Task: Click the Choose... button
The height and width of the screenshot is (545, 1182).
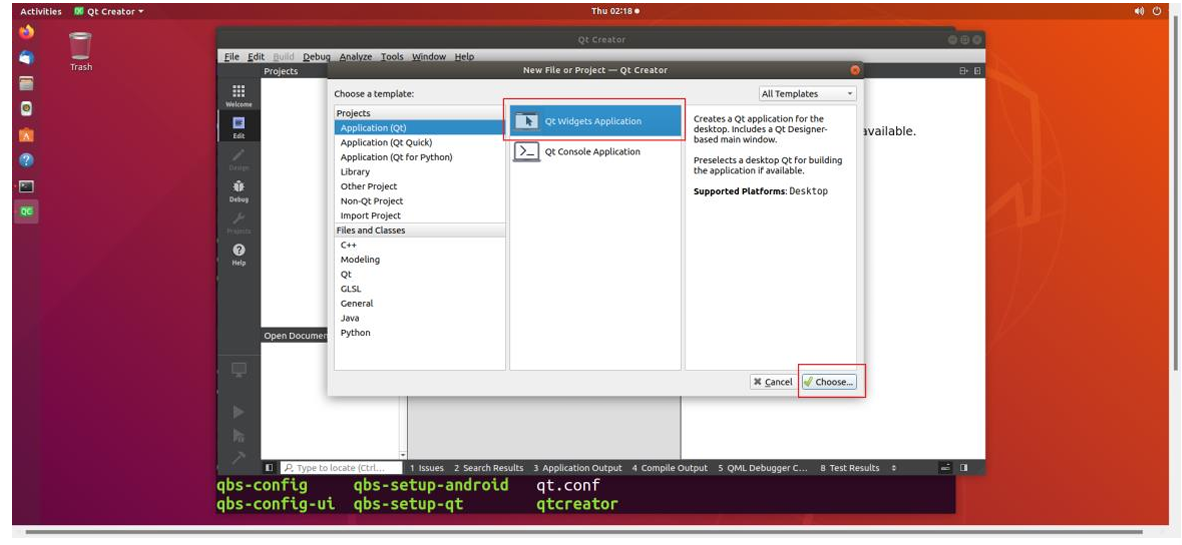Action: click(828, 382)
